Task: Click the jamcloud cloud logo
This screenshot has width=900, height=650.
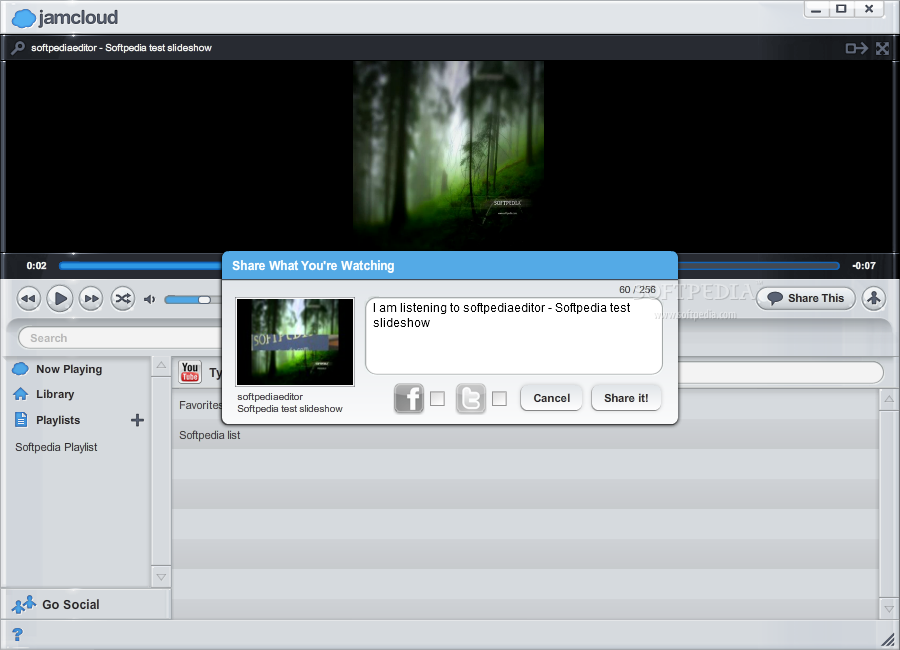Action: 24,18
